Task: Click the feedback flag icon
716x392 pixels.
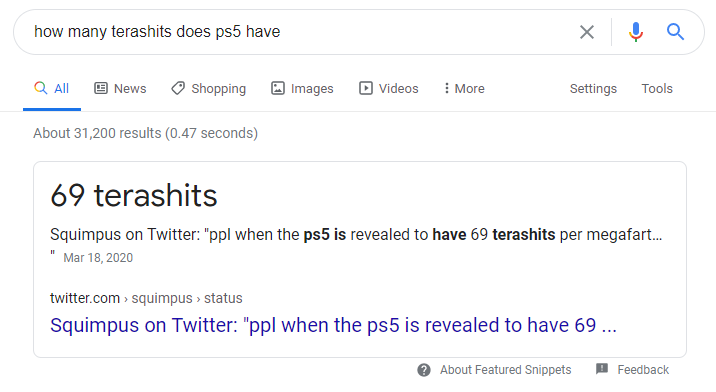Action: 602,369
